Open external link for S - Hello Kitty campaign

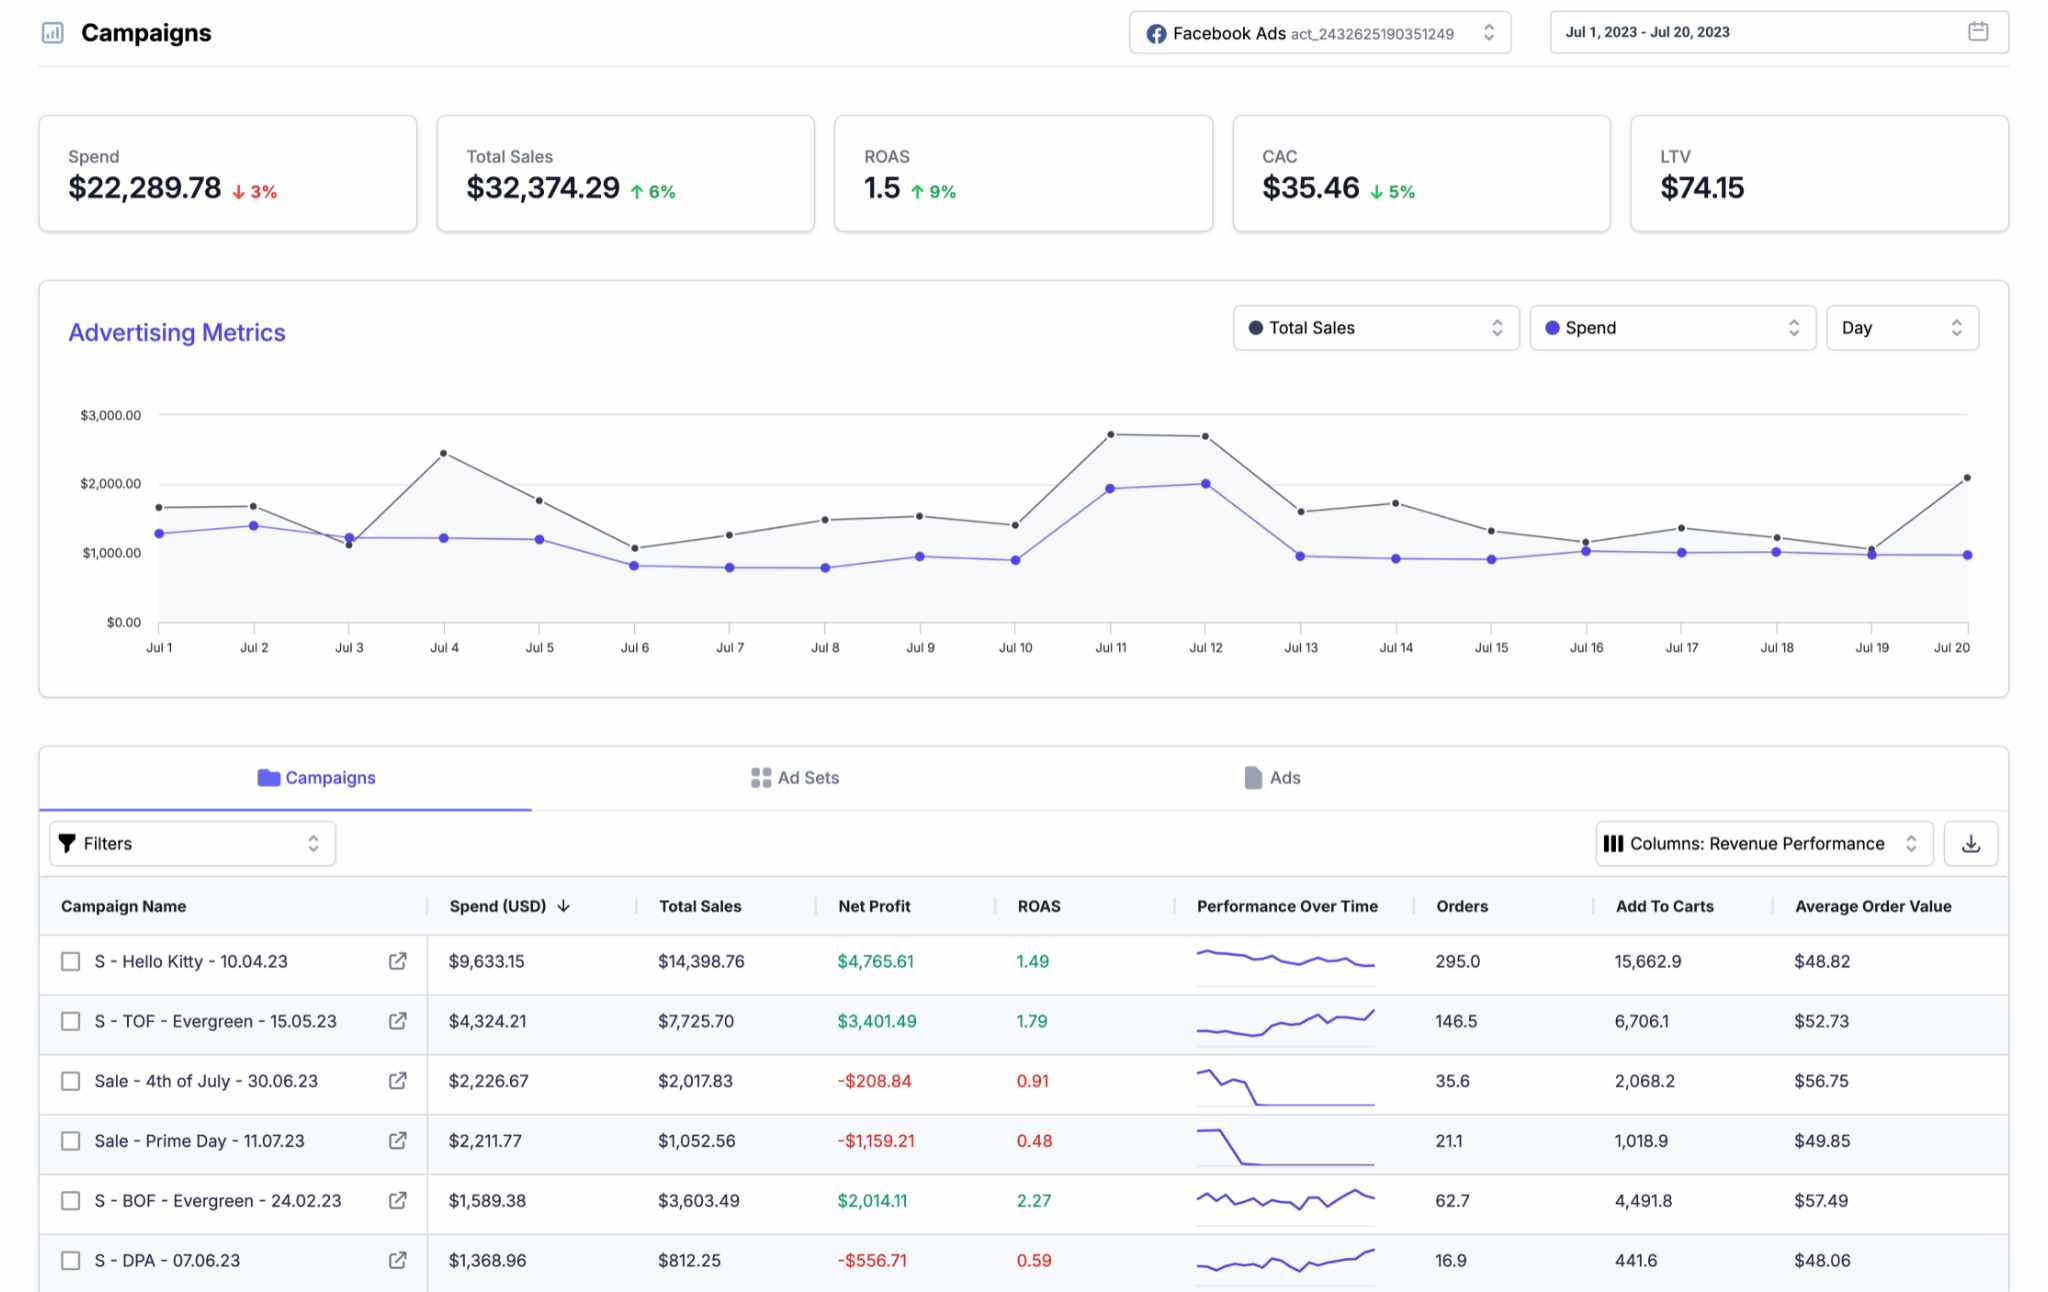[x=397, y=961]
